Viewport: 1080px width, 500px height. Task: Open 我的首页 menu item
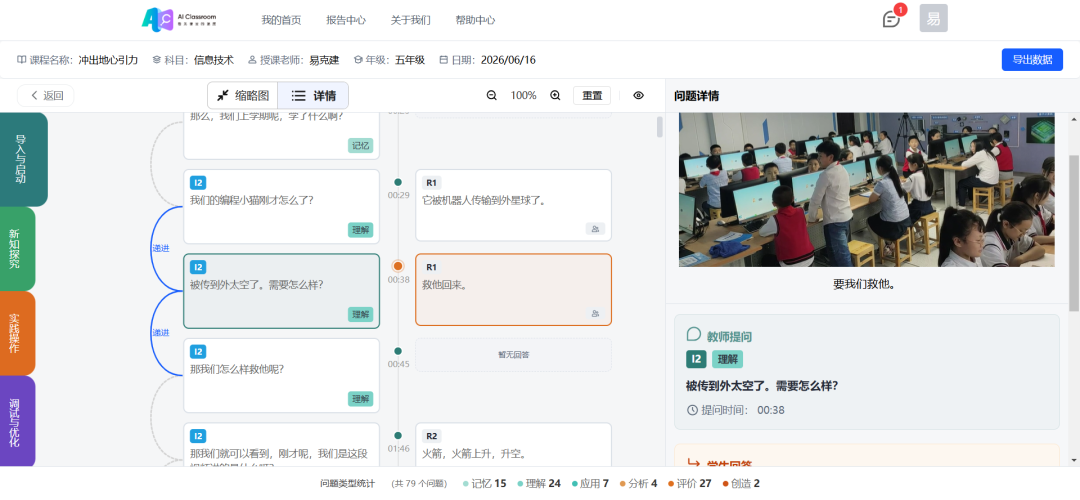click(281, 20)
